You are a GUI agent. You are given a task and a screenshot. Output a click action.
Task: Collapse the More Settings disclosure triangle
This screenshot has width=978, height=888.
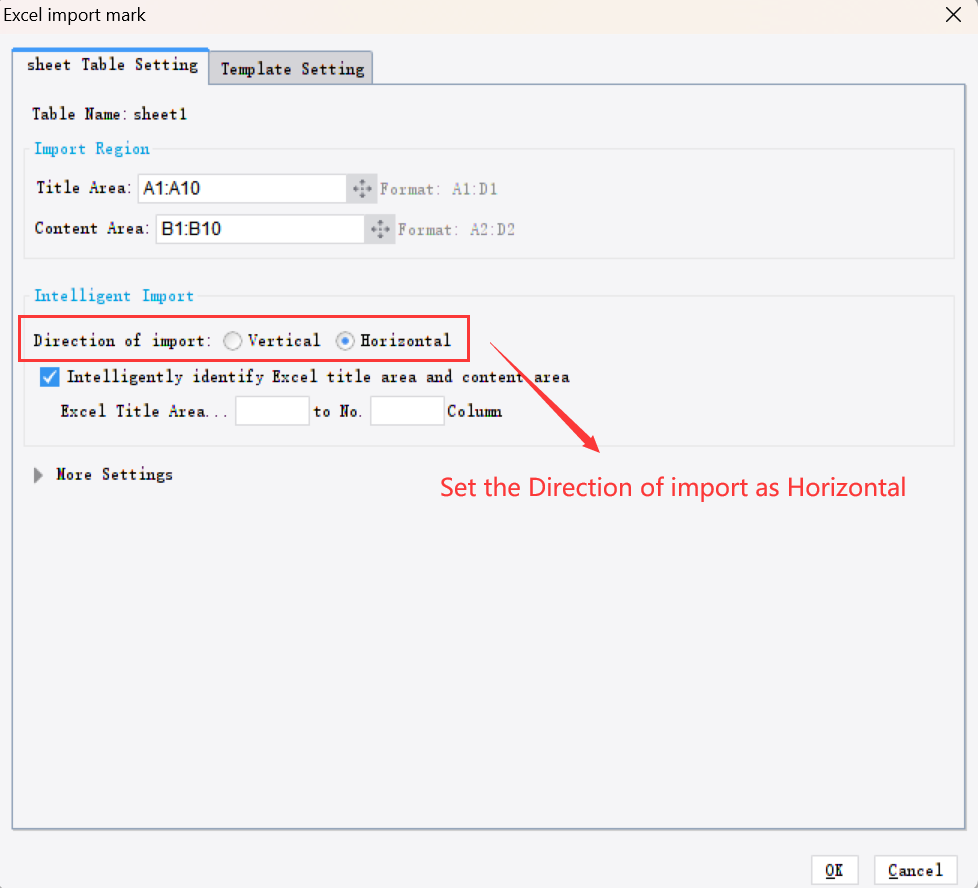[x=37, y=474]
